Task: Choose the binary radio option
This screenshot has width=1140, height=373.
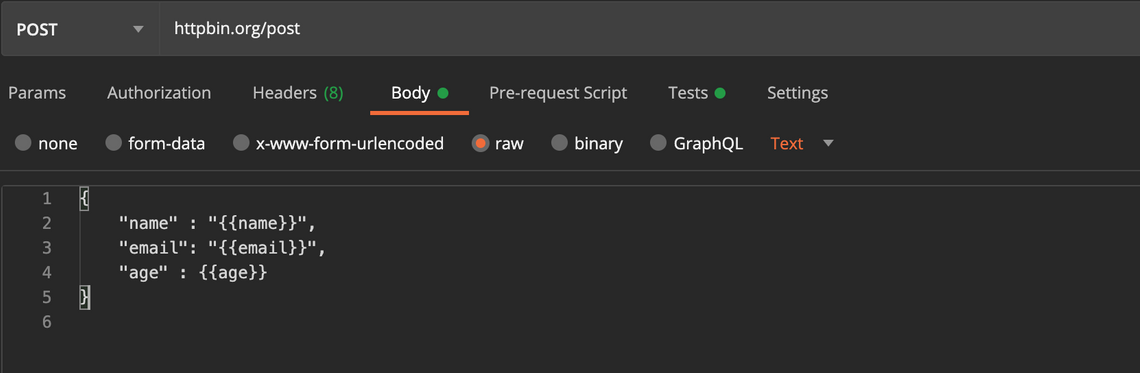Action: tap(559, 143)
